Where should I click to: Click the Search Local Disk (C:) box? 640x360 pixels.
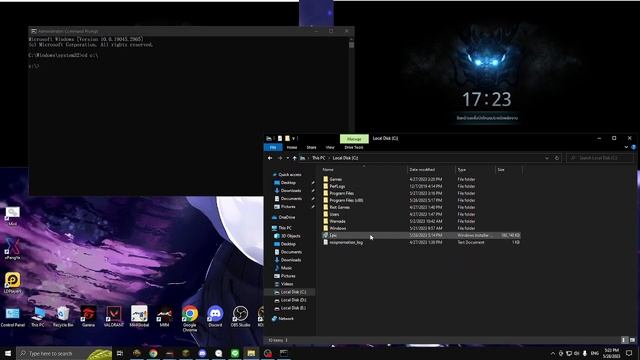(600, 158)
